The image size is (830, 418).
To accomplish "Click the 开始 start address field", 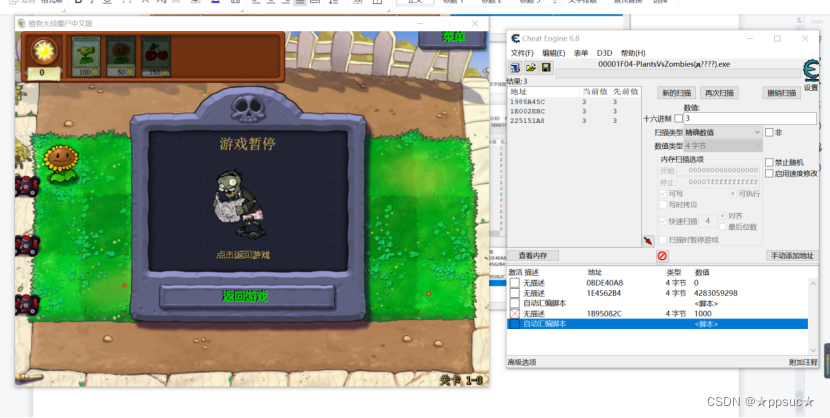I will click(717, 170).
